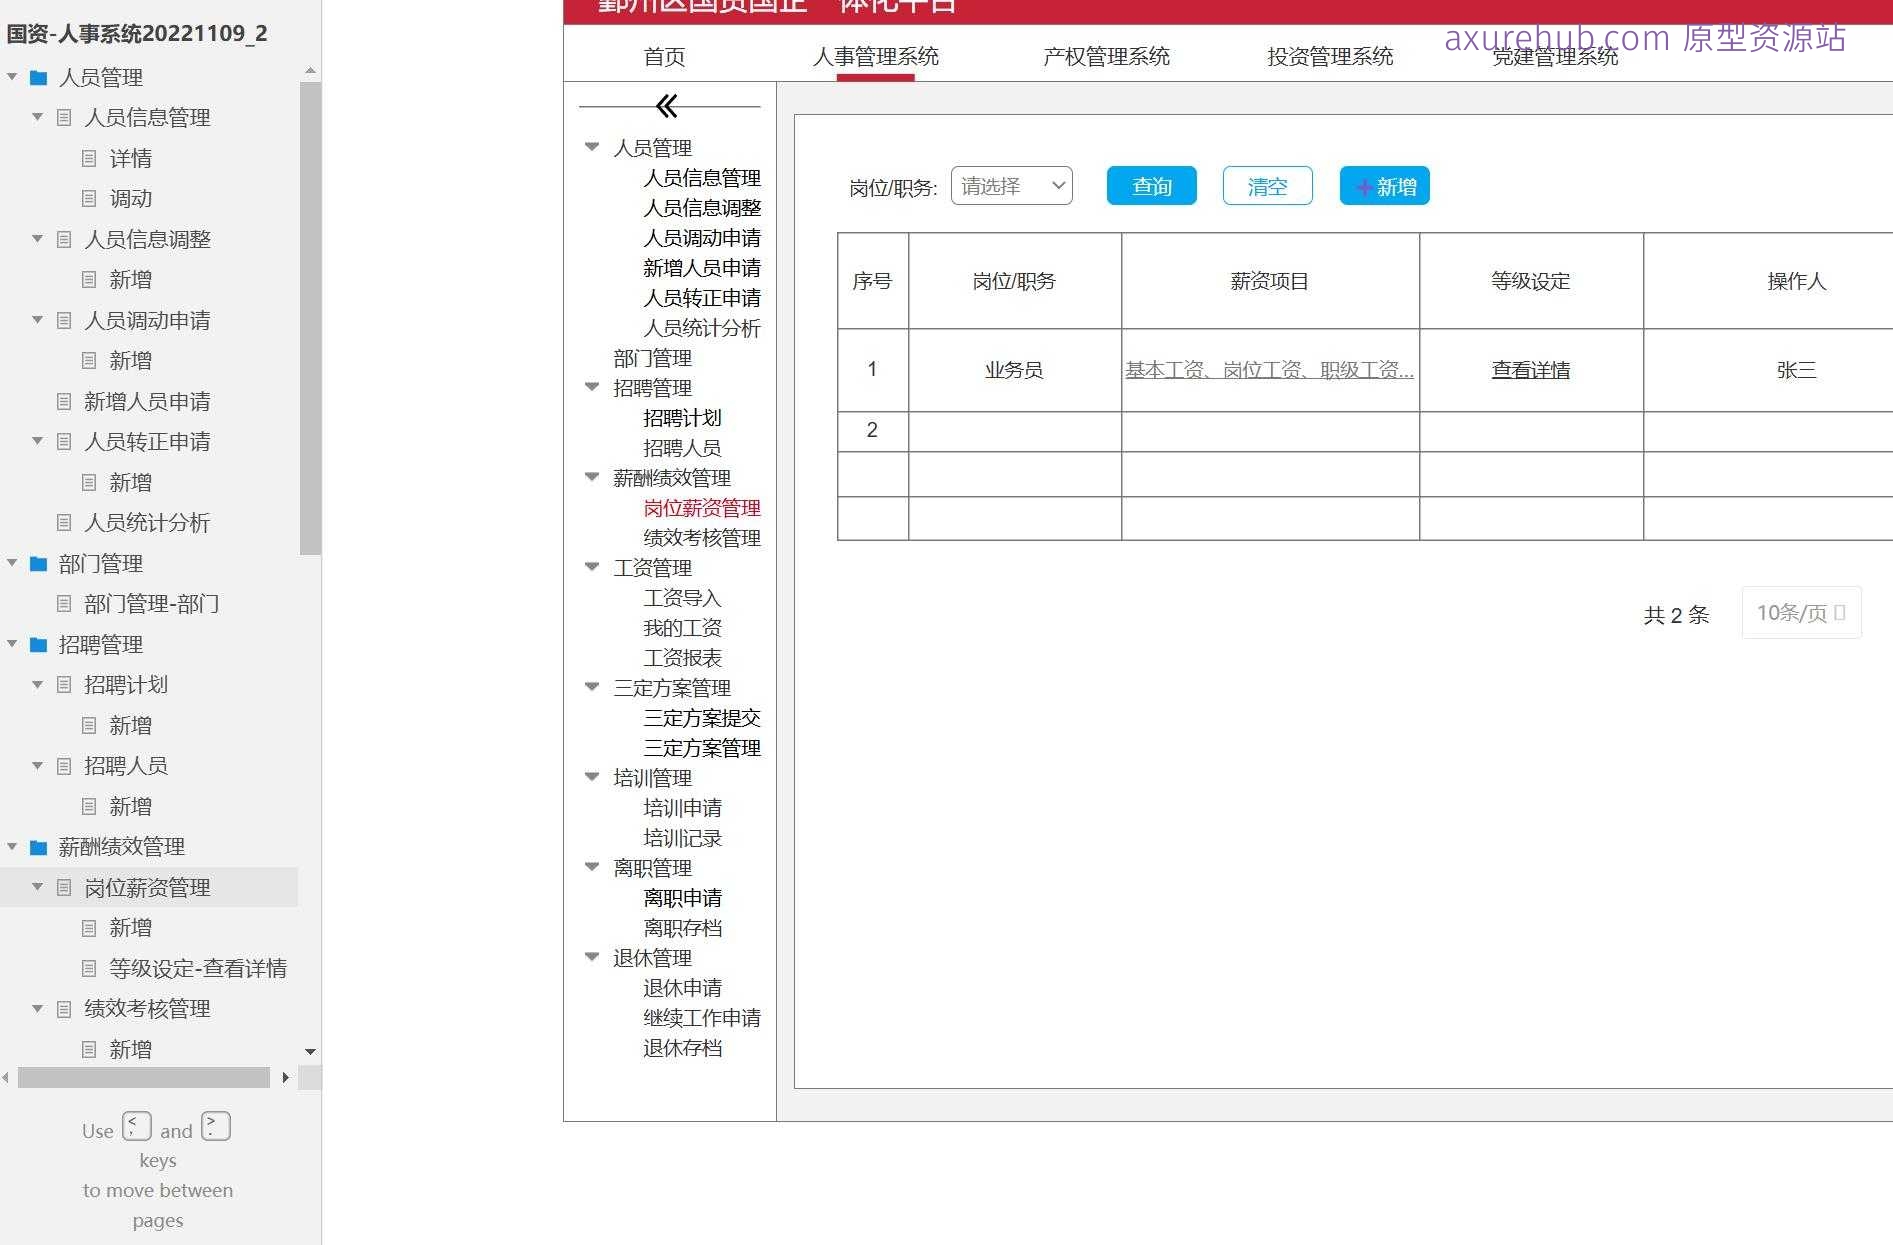Click the page icon beside 部门管理-部门
The width and height of the screenshot is (1893, 1245).
tap(63, 604)
